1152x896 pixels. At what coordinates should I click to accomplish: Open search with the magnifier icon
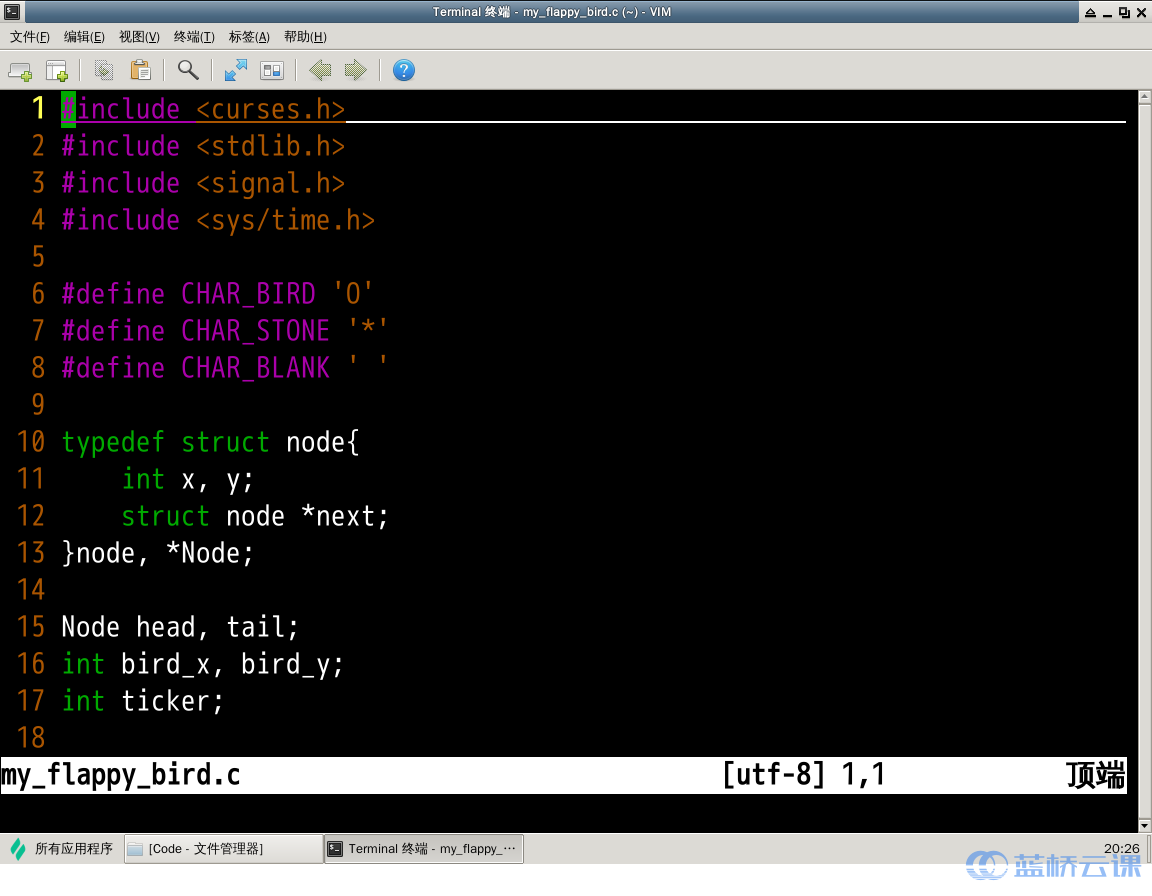coord(188,70)
